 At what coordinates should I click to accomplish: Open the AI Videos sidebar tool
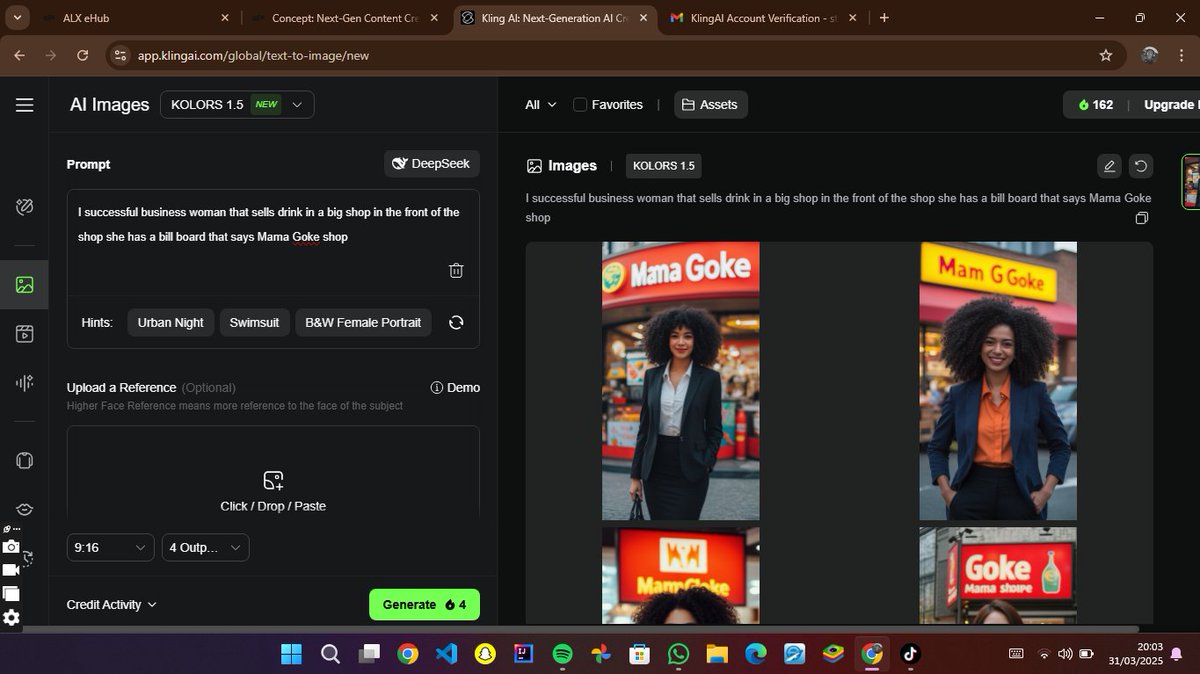click(x=25, y=334)
